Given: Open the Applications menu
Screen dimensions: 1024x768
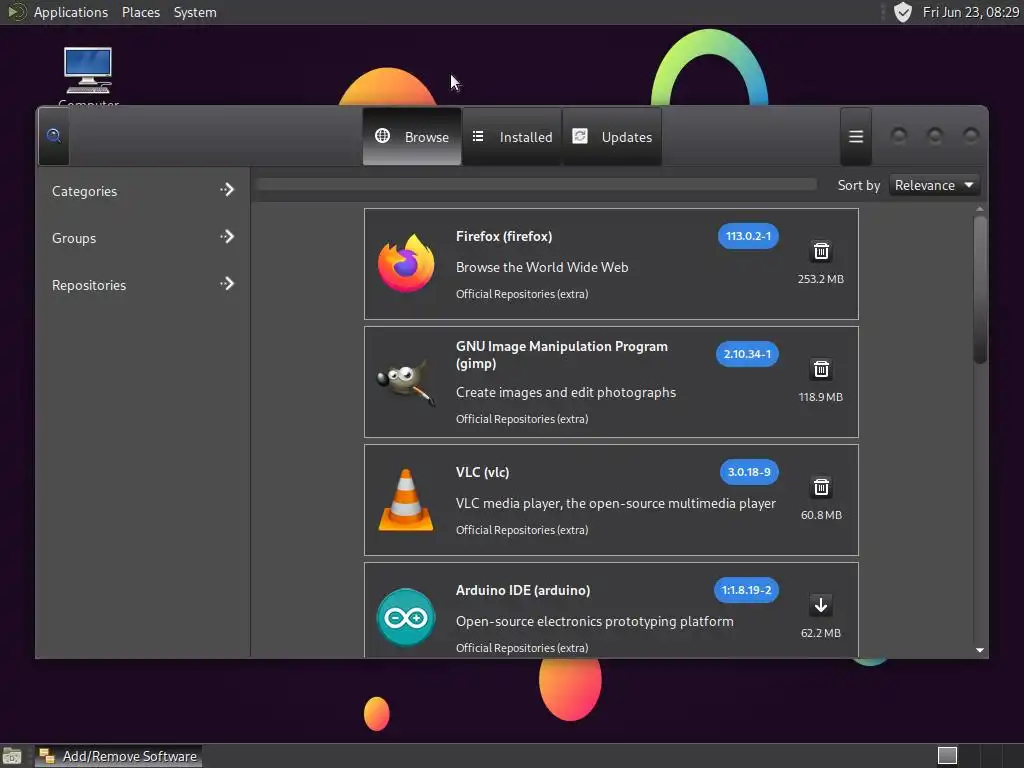Looking at the screenshot, I should pyautogui.click(x=71, y=12).
